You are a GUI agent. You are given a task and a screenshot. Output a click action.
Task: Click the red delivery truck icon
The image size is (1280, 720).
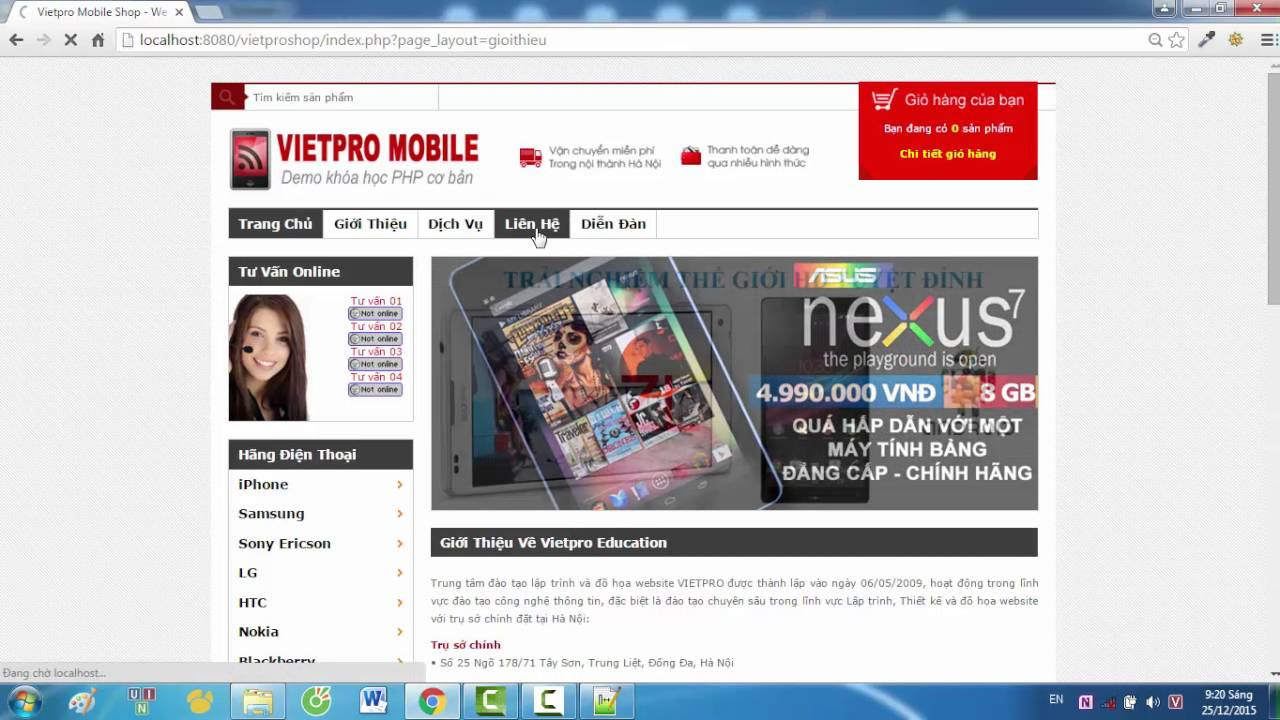point(530,157)
